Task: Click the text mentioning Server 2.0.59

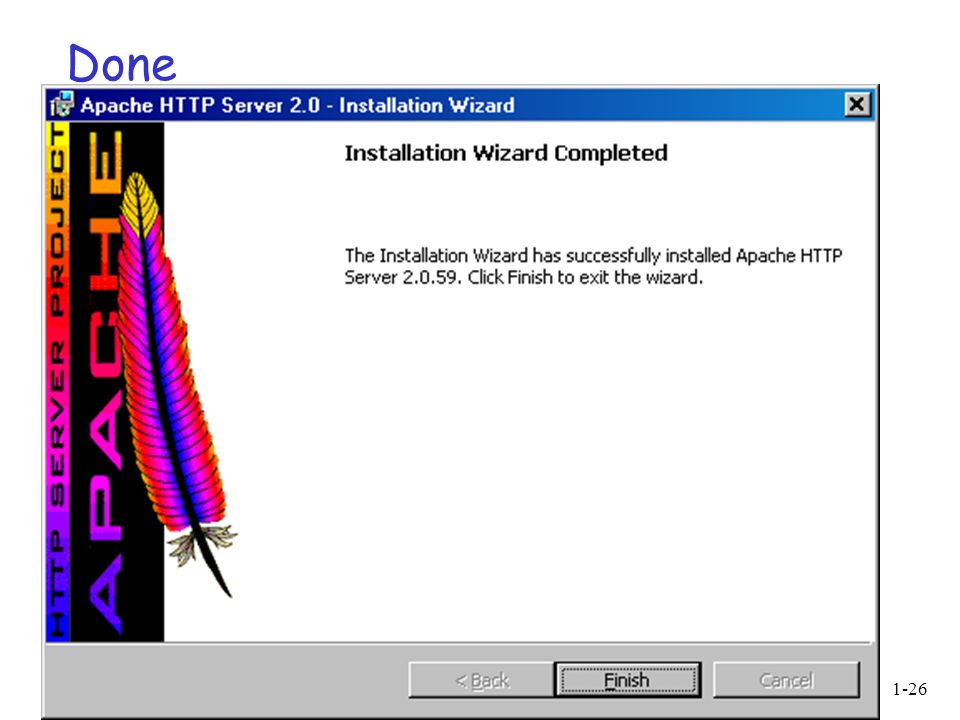Action: [x=593, y=266]
